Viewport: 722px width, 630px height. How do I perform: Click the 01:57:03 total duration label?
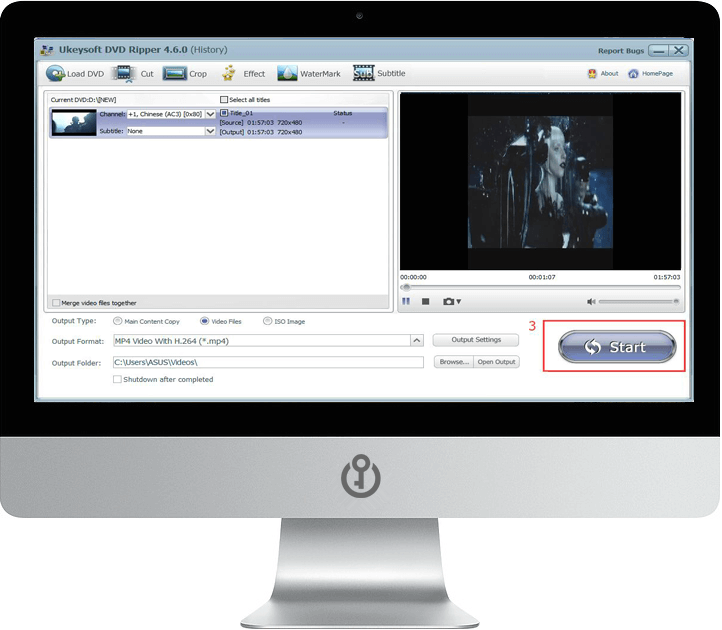(666, 277)
